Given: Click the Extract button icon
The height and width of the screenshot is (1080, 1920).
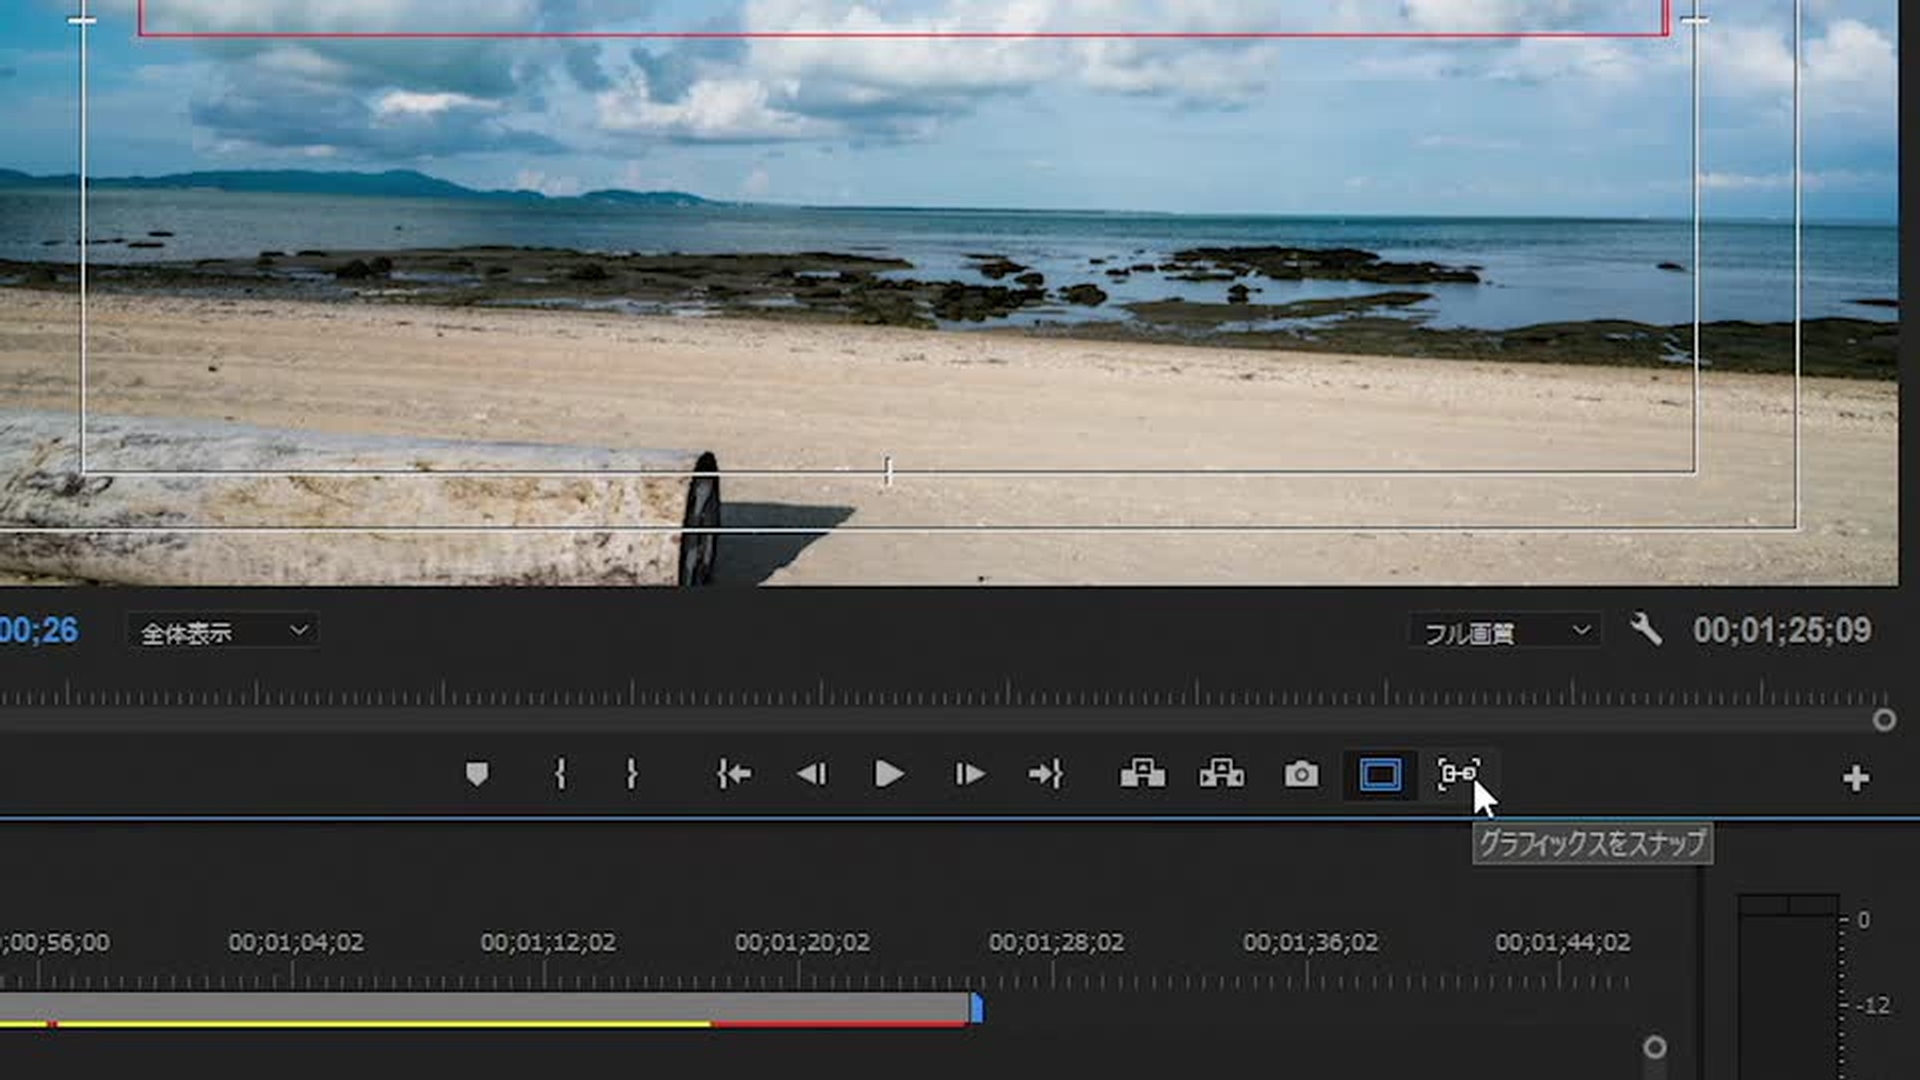Looking at the screenshot, I should coord(1222,774).
